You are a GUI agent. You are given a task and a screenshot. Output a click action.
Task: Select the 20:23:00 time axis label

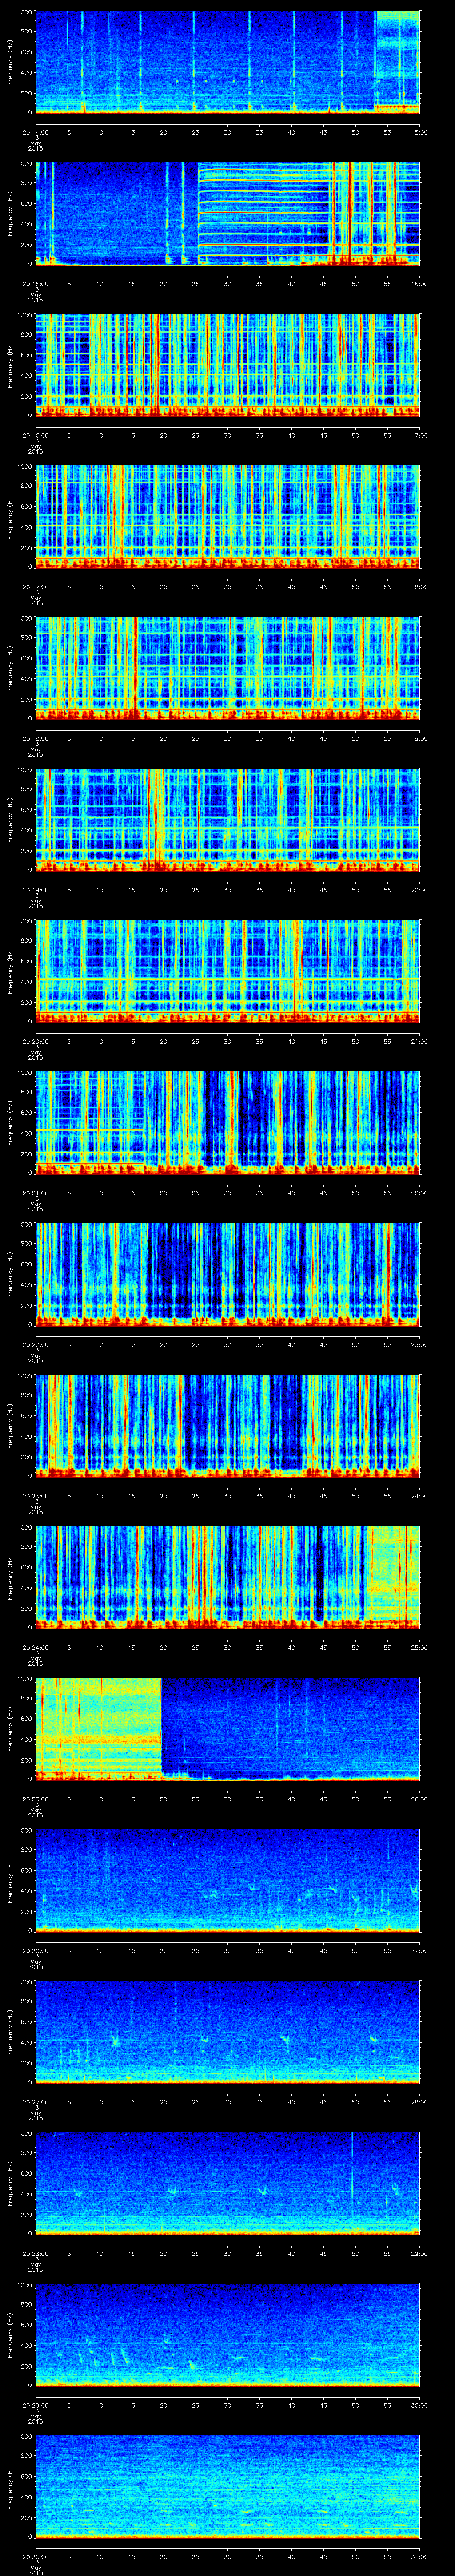pos(36,1495)
